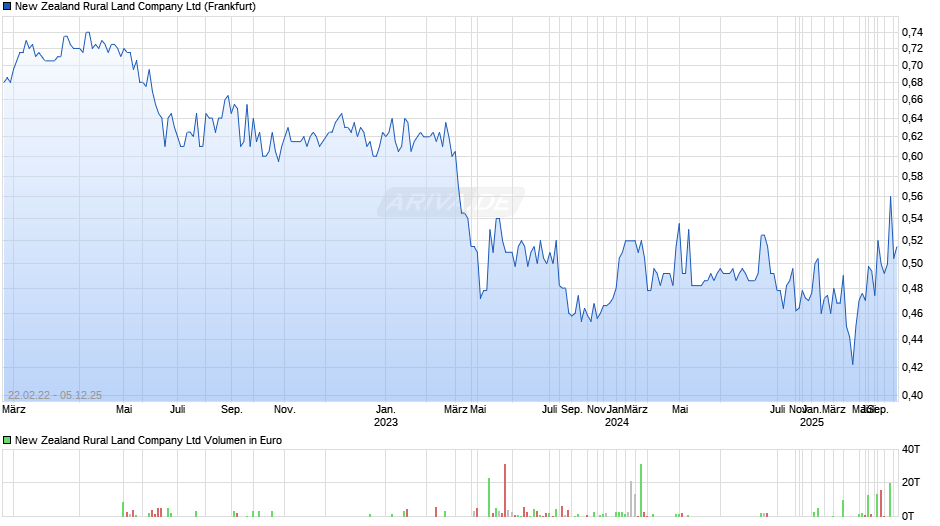This screenshot has width=940, height=526.
Task: Click the 0,42 price axis label
Action: (912, 367)
